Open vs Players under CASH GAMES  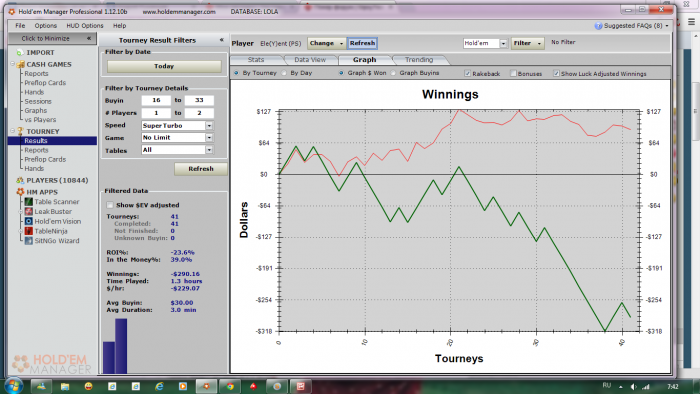pyautogui.click(x=40, y=120)
